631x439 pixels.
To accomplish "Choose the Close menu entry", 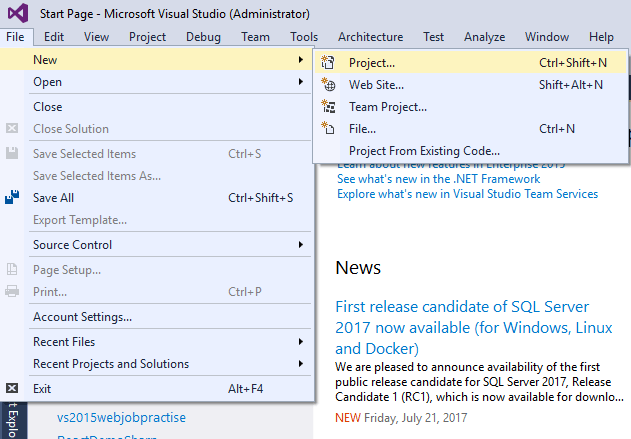I will tap(157, 107).
